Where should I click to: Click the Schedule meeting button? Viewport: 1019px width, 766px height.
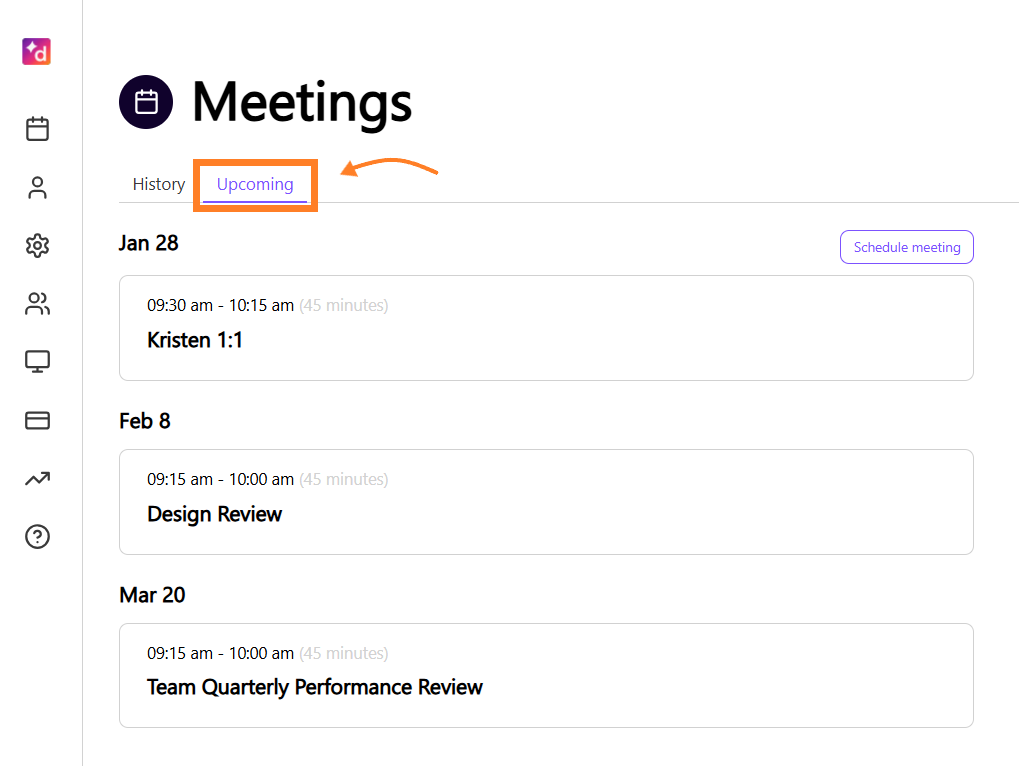click(x=907, y=247)
